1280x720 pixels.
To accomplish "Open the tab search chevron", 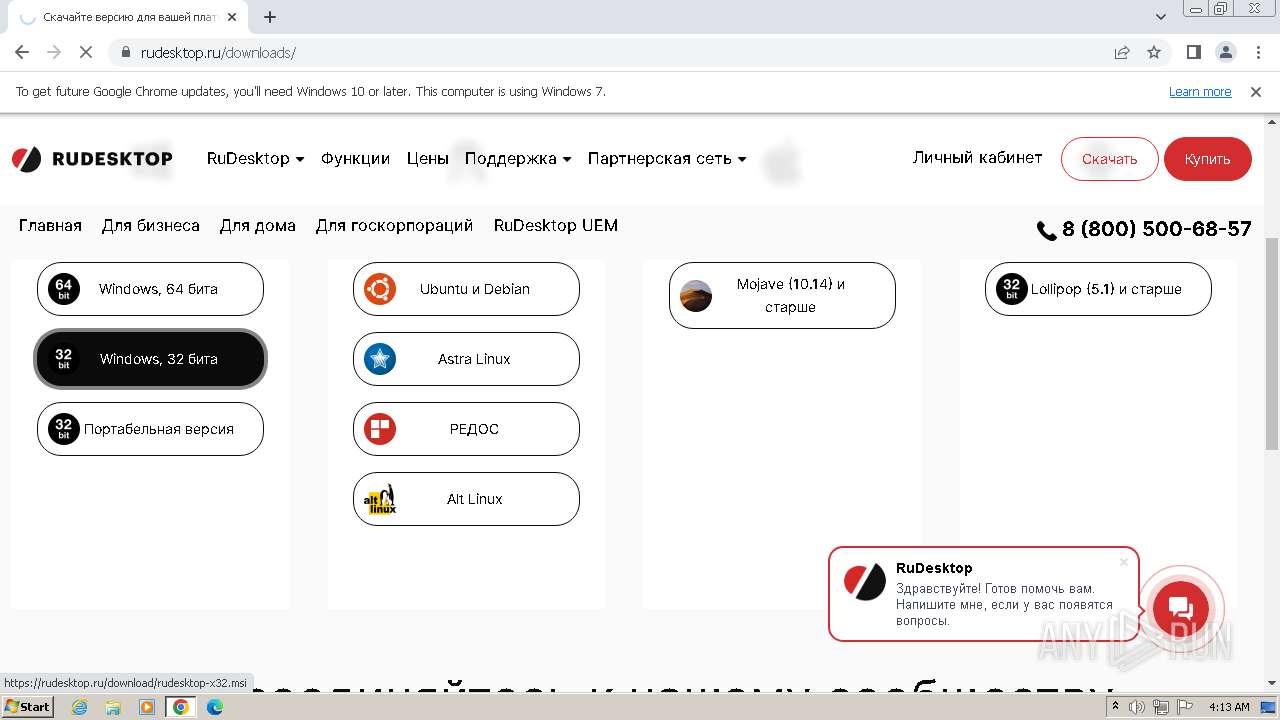I will pos(1161,17).
